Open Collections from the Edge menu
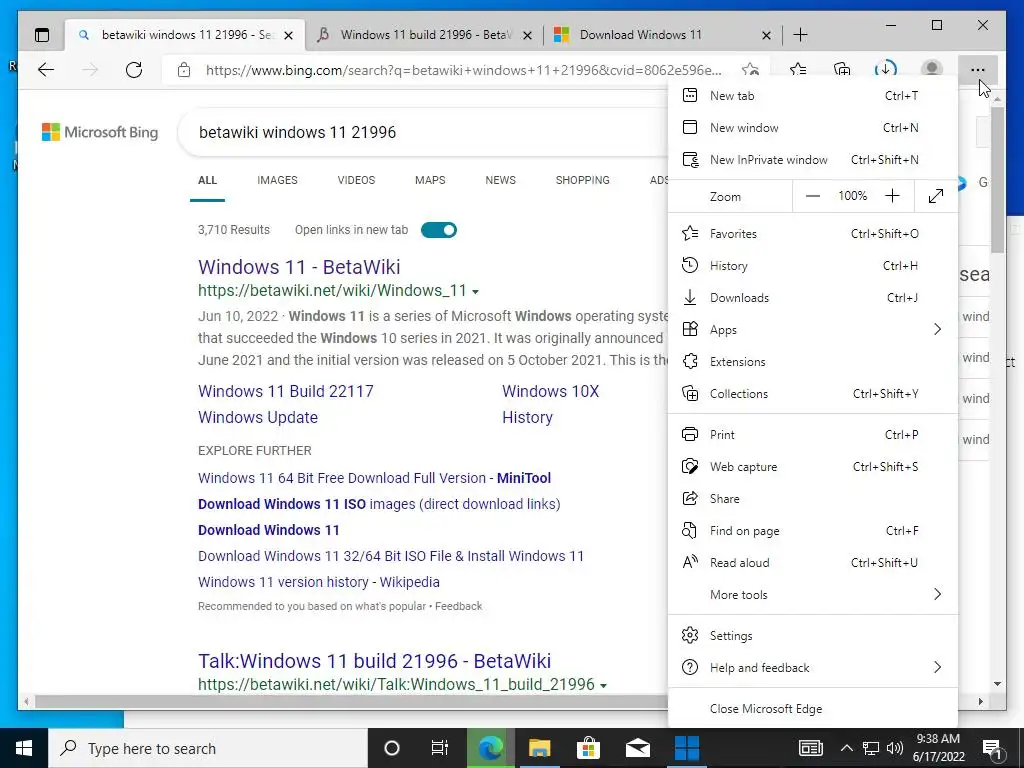Screen dimensions: 1024x768 coord(813,393)
